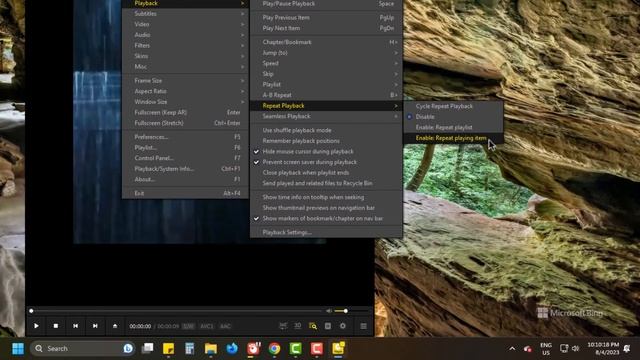Click the next track button
This screenshot has width=640, height=360.
(95, 326)
